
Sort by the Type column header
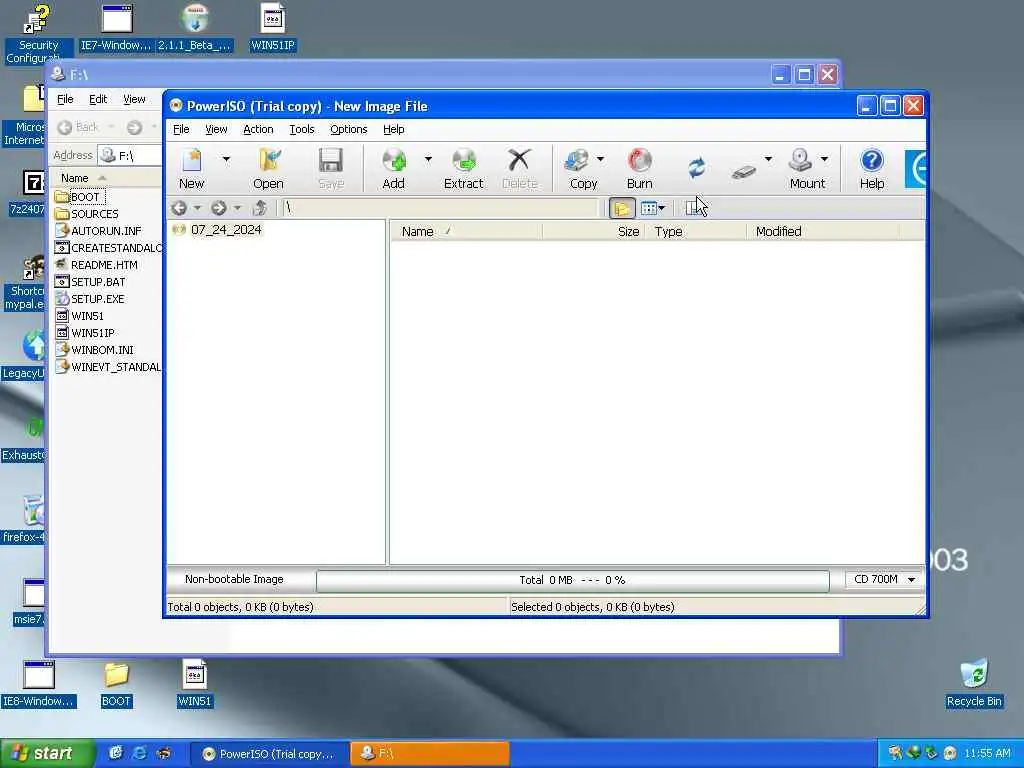pyautogui.click(x=695, y=231)
